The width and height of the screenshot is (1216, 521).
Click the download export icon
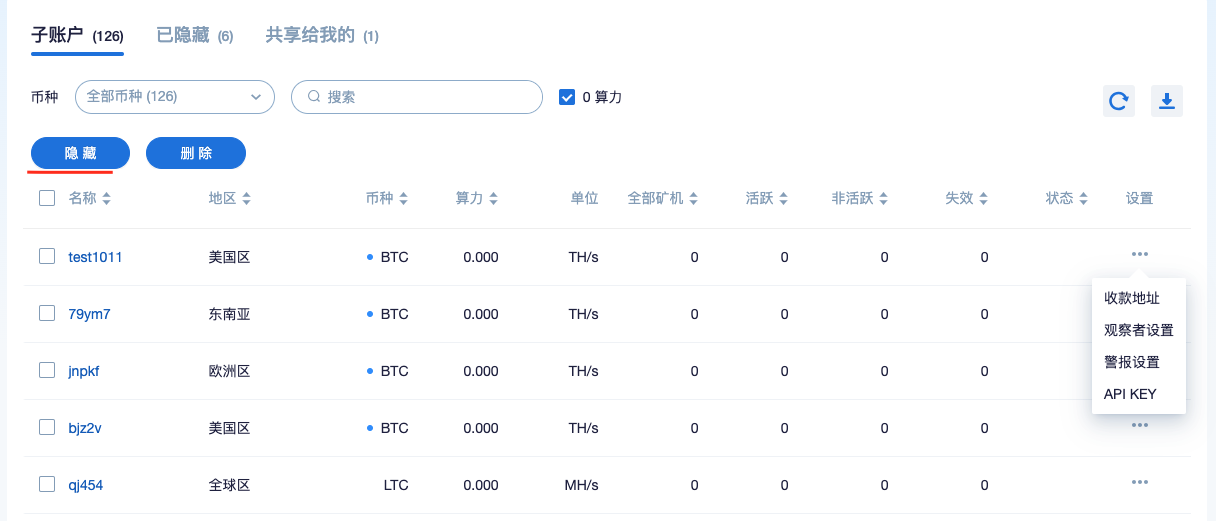coord(1167,100)
